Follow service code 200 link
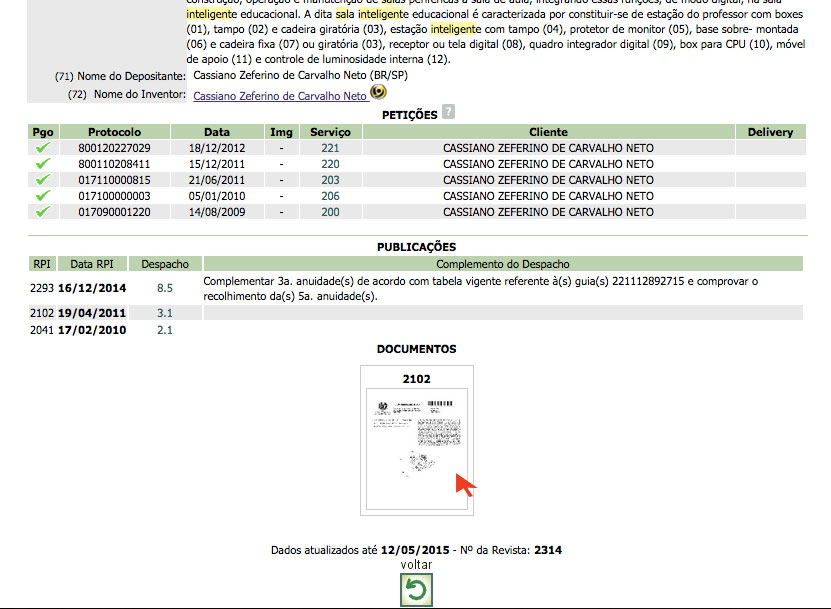Image resolution: width=831 pixels, height=609 pixels. (x=330, y=212)
